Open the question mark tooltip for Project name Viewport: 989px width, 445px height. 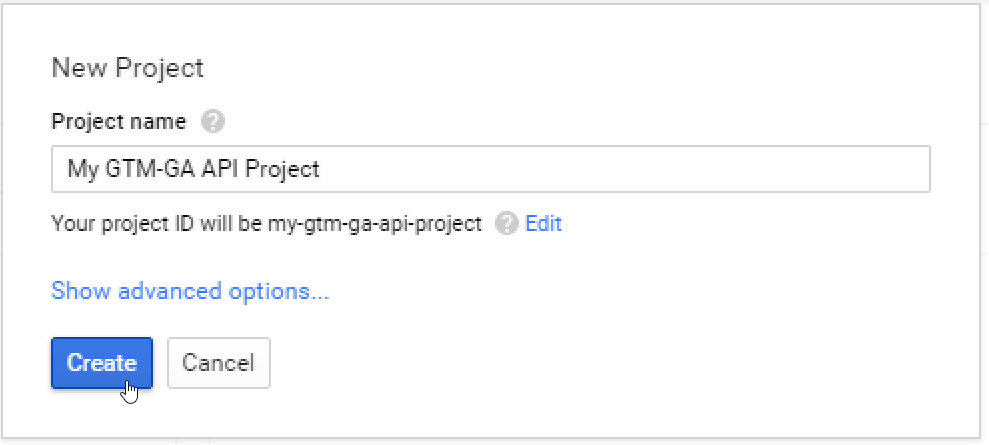tap(213, 122)
